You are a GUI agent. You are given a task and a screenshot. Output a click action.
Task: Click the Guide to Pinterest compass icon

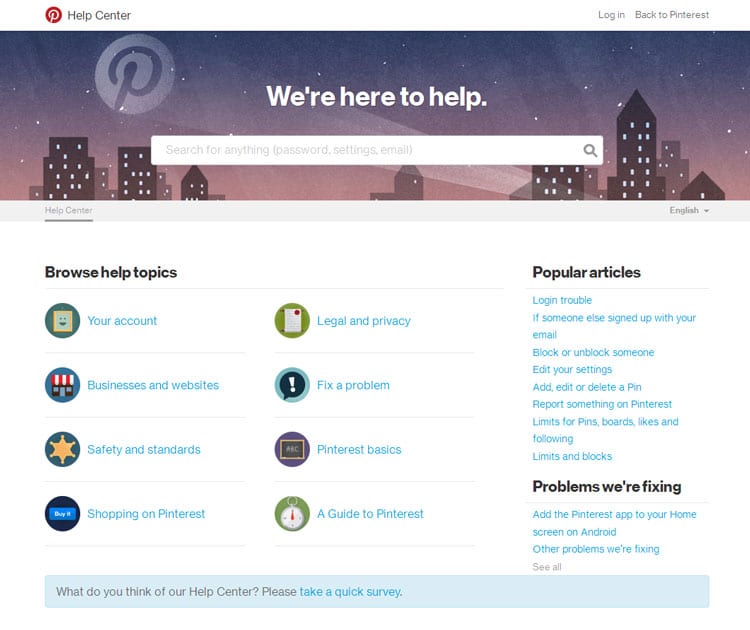point(292,514)
